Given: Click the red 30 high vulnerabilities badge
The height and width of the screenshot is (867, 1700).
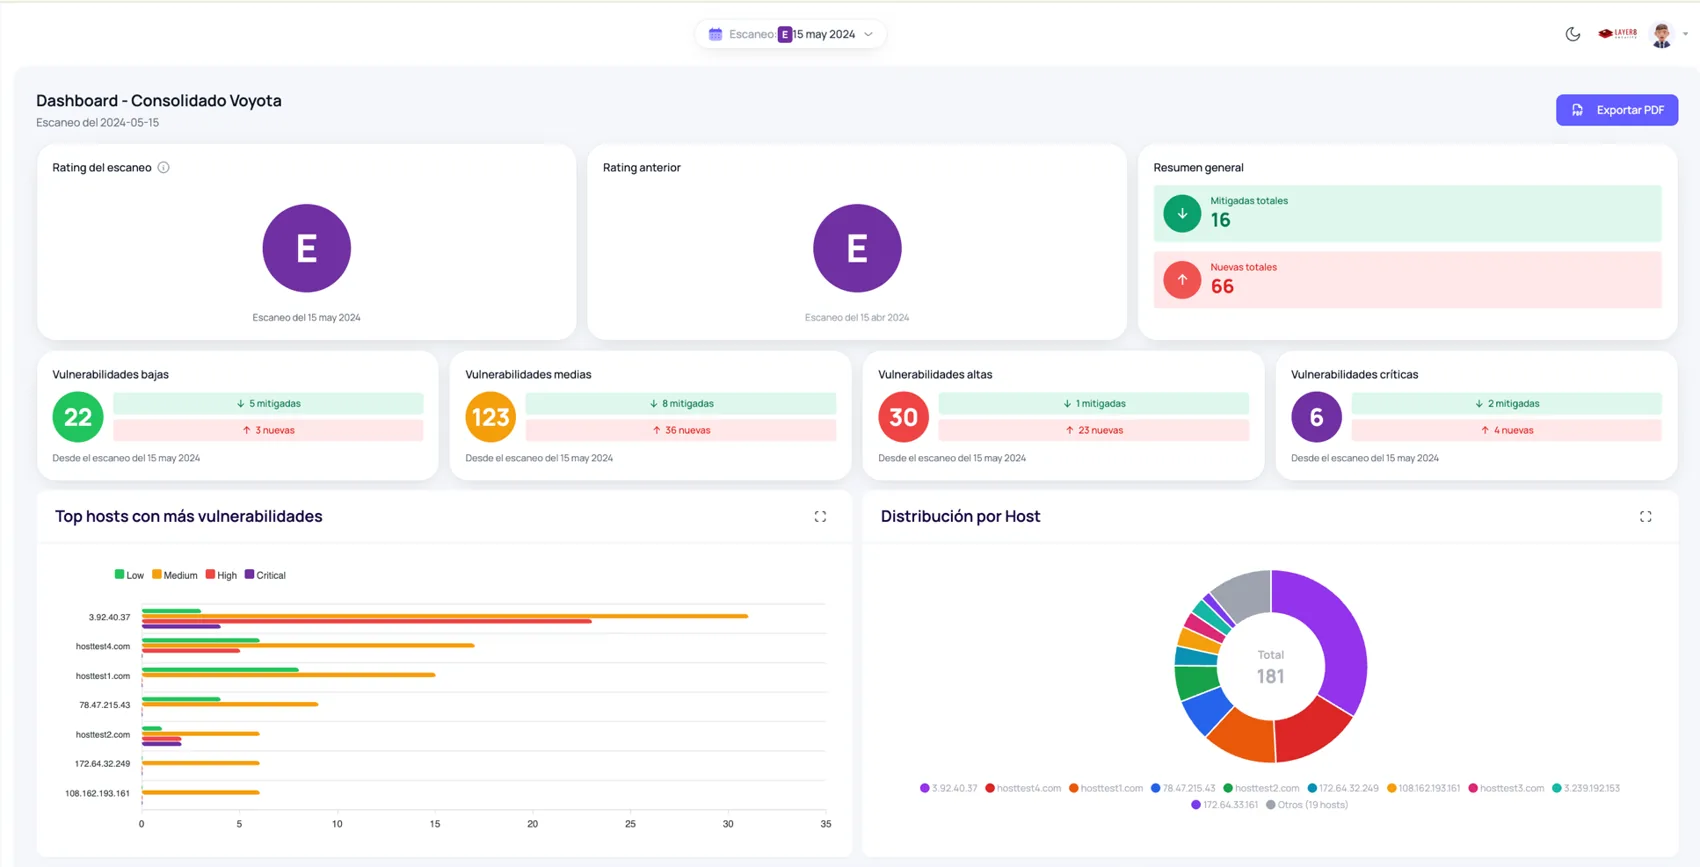Looking at the screenshot, I should [x=904, y=417].
